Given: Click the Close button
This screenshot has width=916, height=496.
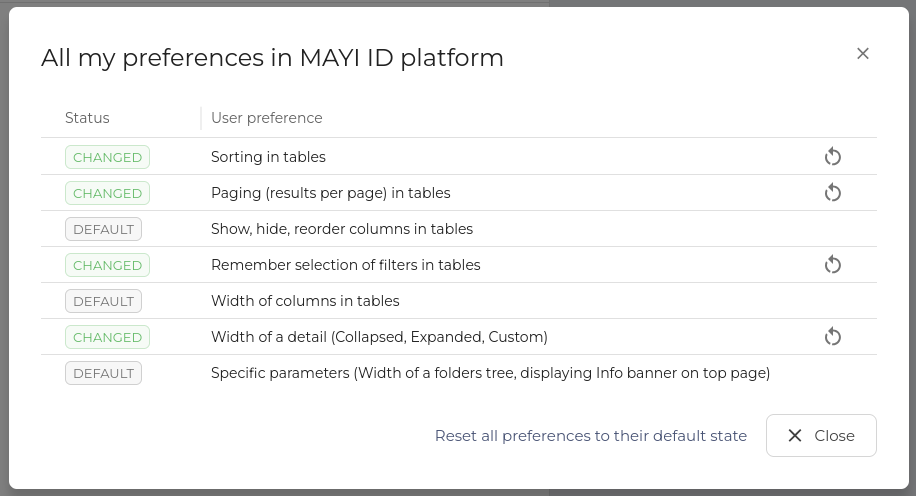Looking at the screenshot, I should (x=821, y=435).
